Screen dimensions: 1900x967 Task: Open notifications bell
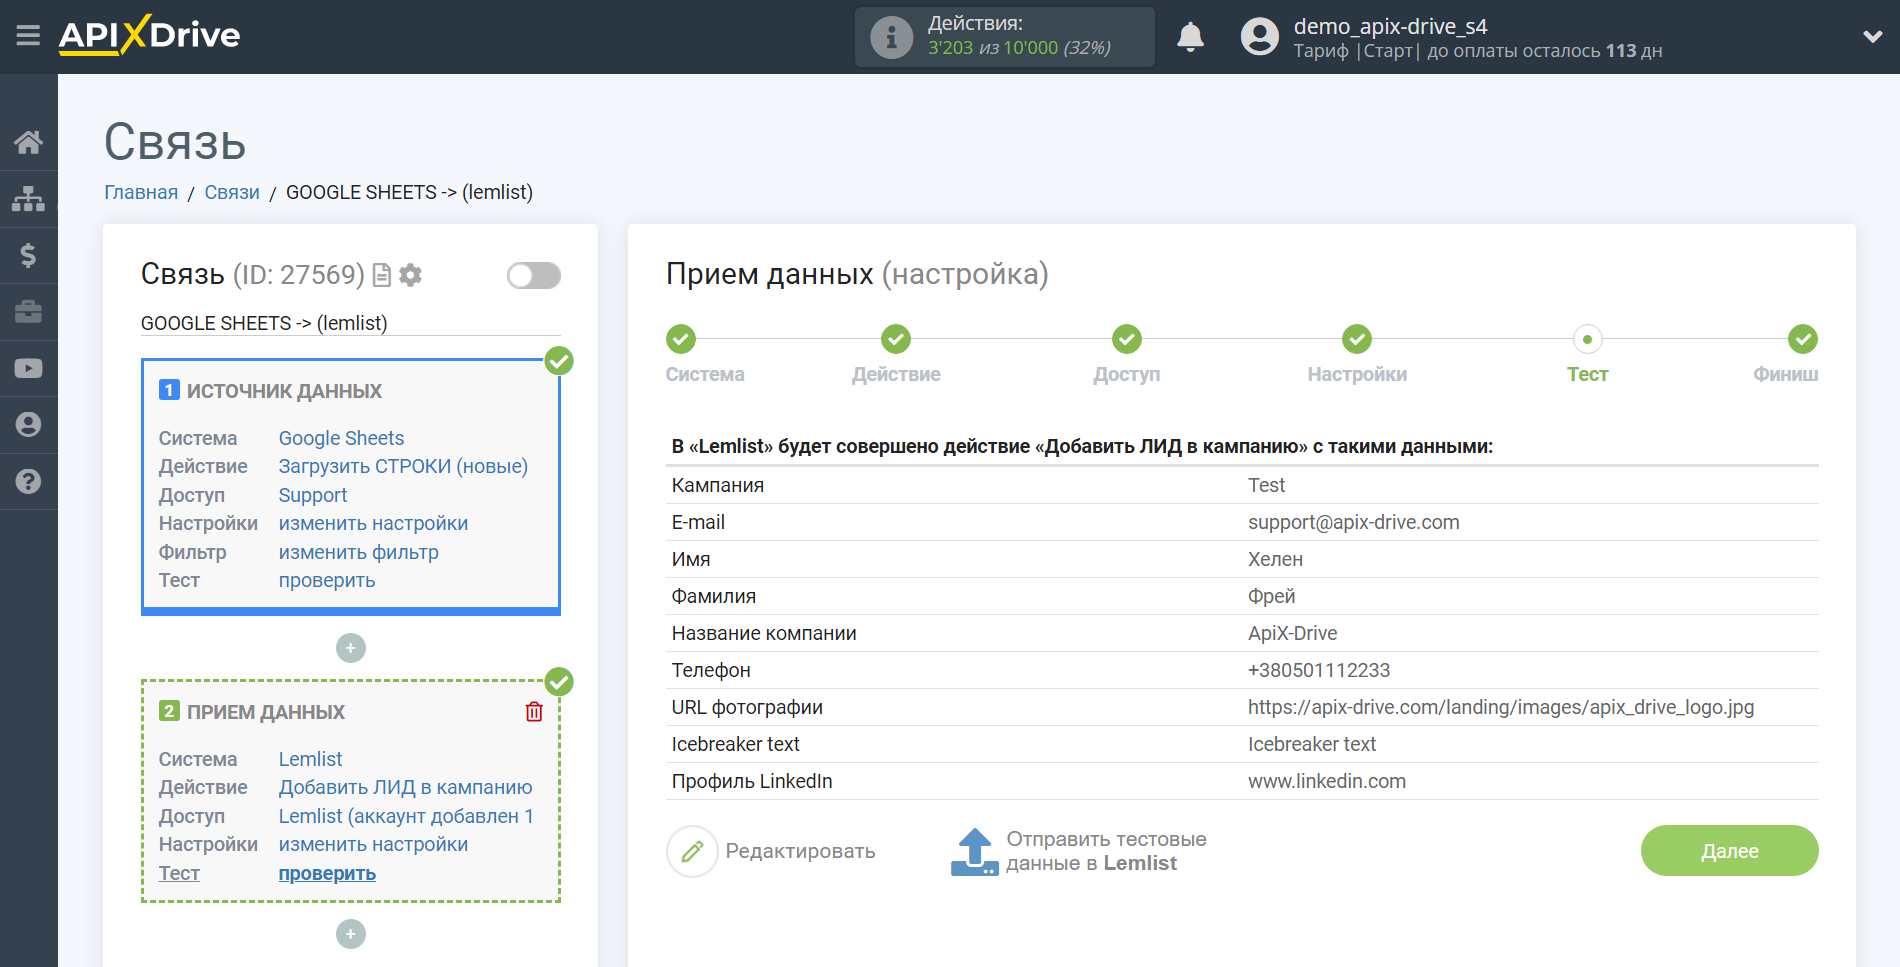[1190, 37]
